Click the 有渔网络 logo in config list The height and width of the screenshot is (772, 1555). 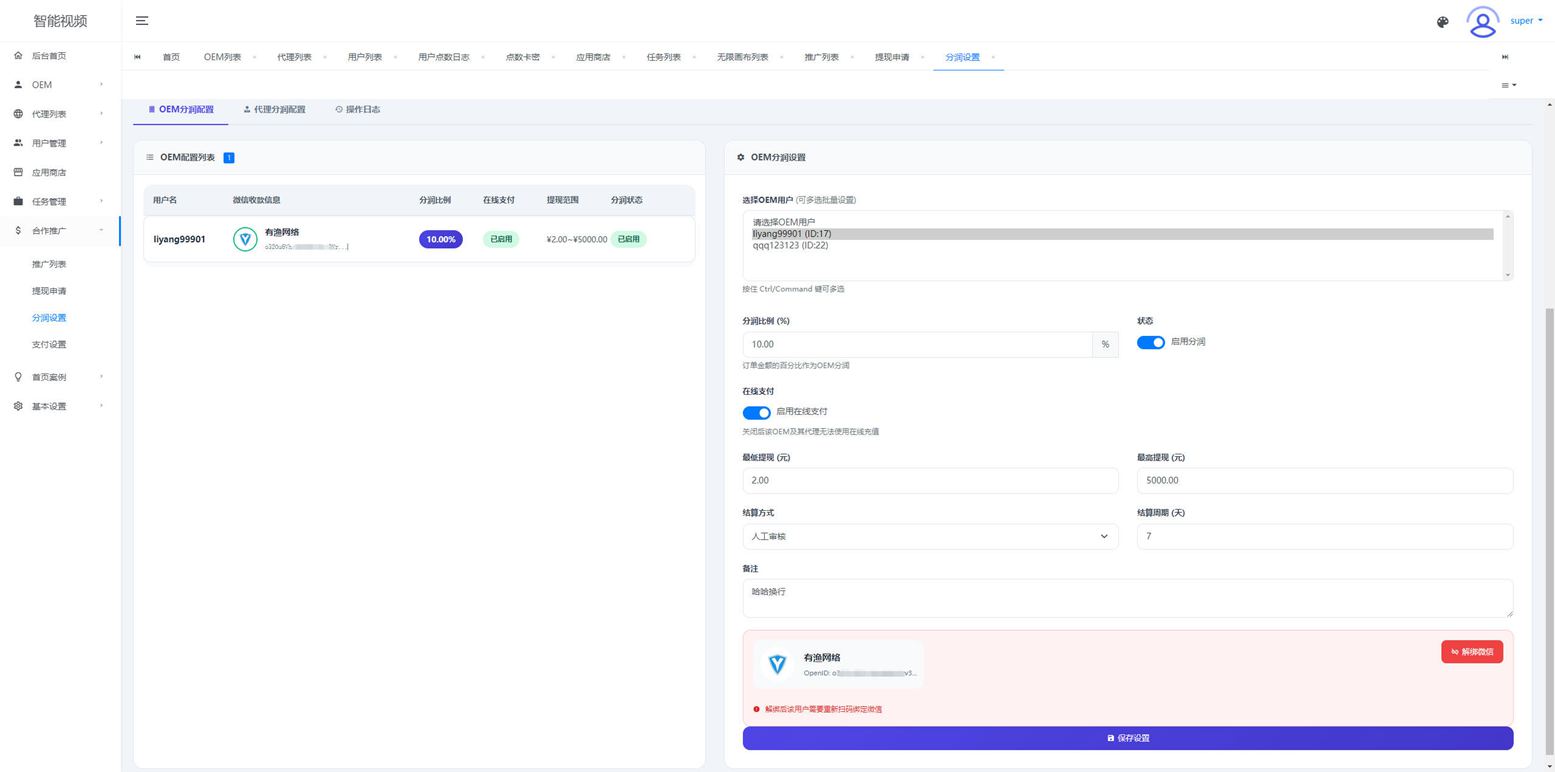tap(245, 239)
